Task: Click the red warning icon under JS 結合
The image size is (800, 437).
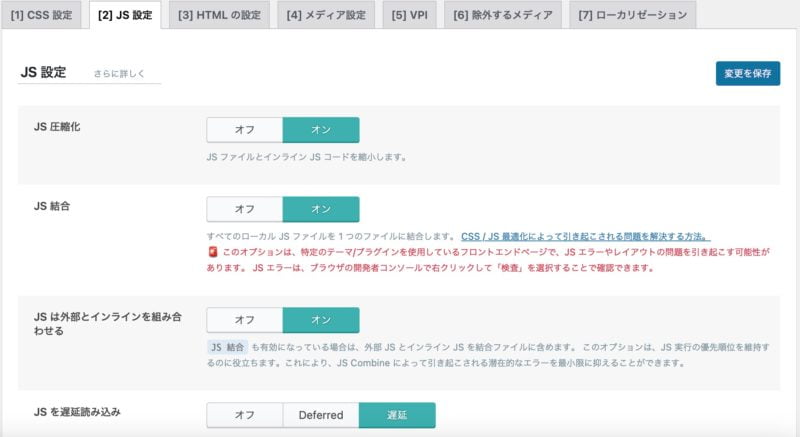Action: 211,253
